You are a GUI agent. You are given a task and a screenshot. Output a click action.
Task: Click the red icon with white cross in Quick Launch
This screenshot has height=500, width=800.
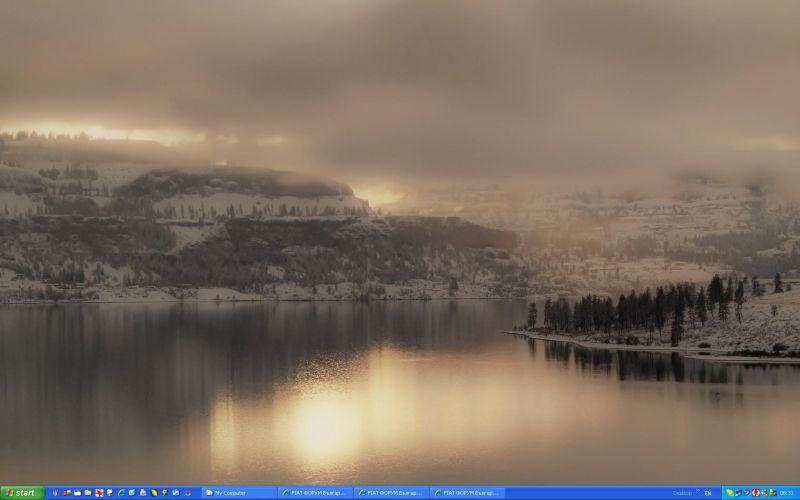point(99,493)
